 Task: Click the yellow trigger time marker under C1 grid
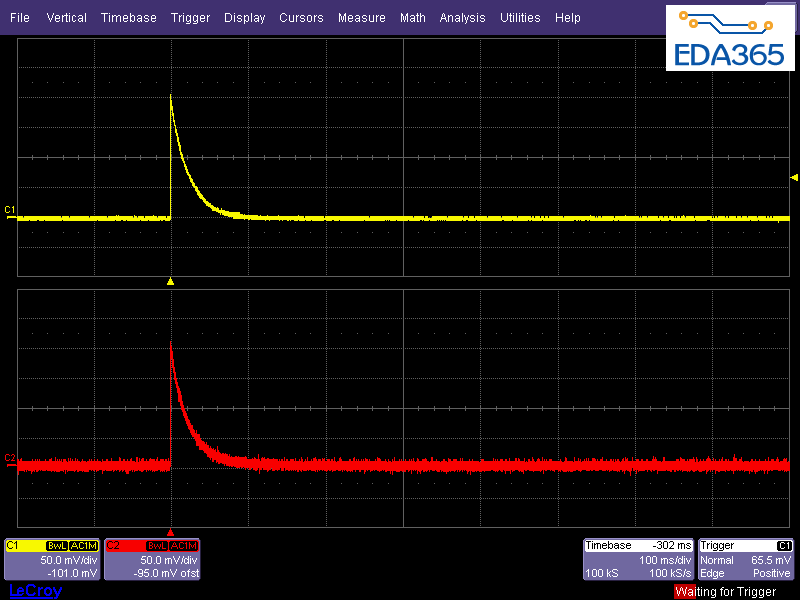point(171,282)
